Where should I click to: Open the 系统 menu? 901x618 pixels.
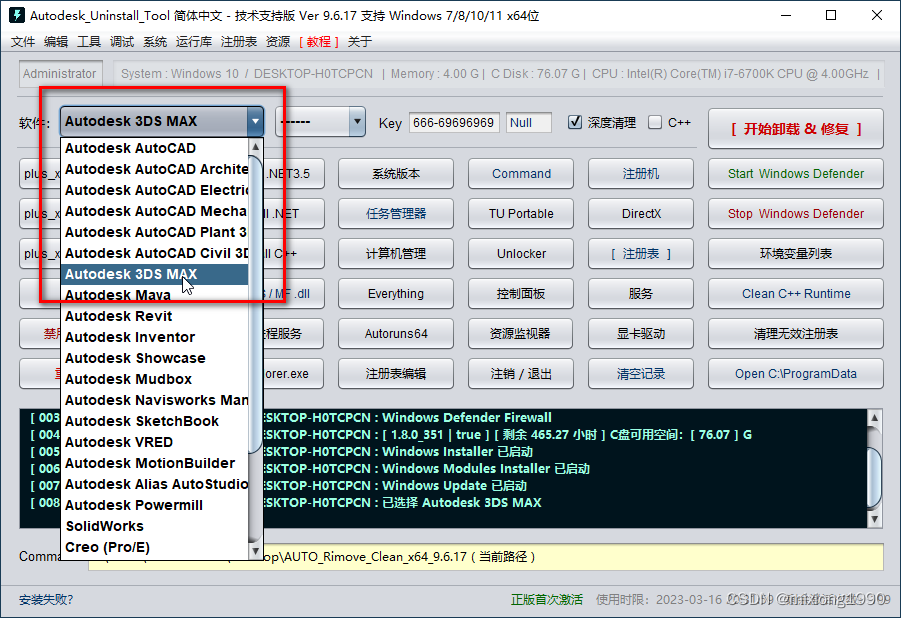click(x=155, y=41)
